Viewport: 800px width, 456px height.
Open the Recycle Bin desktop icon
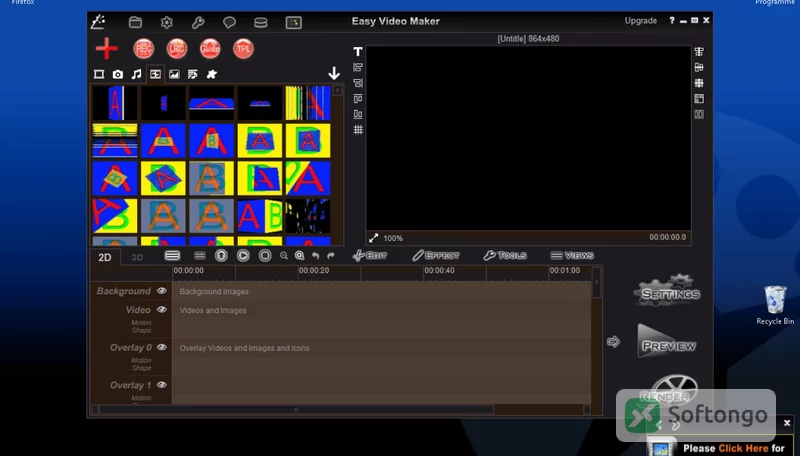pyautogui.click(x=775, y=305)
